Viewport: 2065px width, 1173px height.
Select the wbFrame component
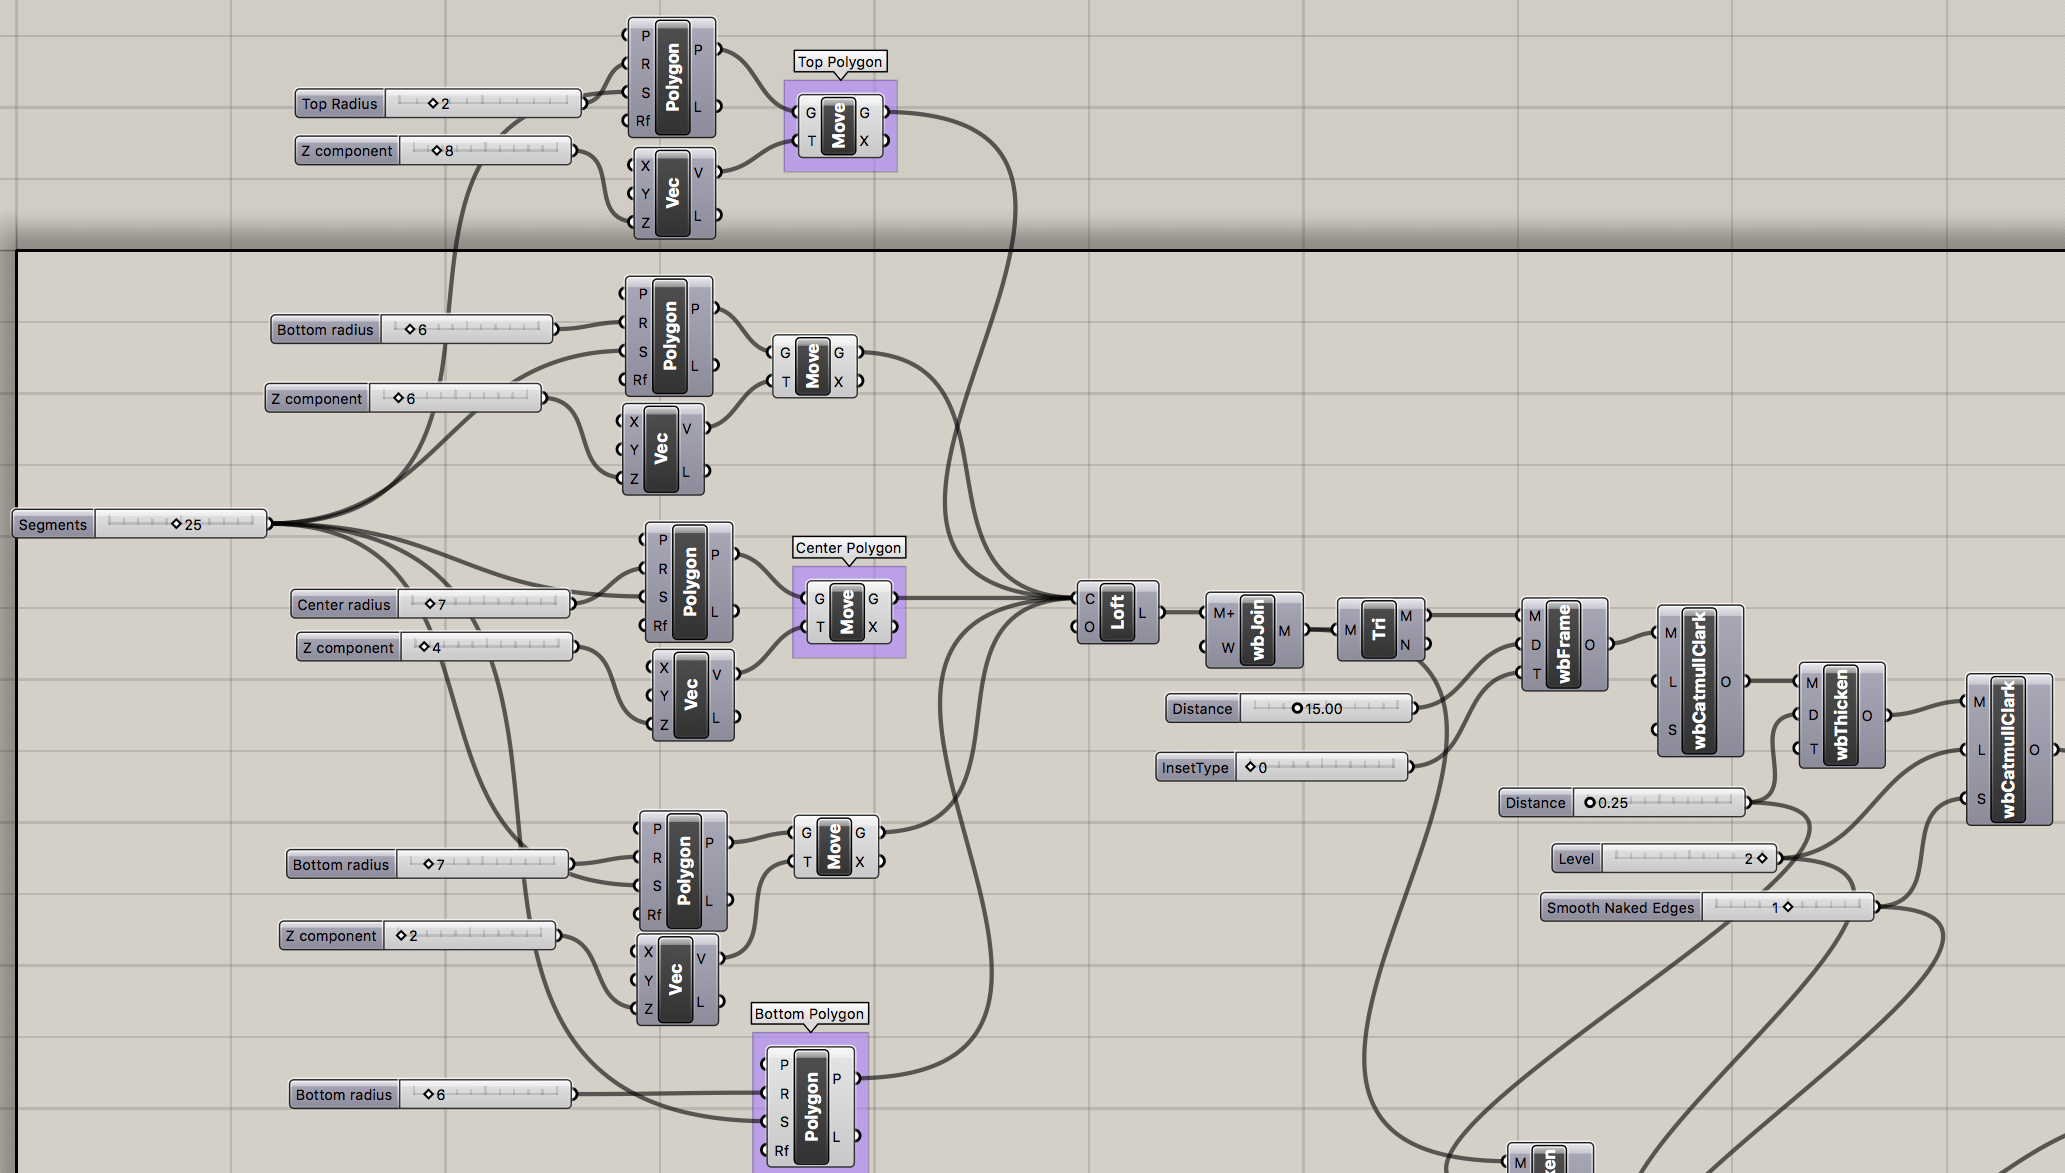(x=1566, y=645)
